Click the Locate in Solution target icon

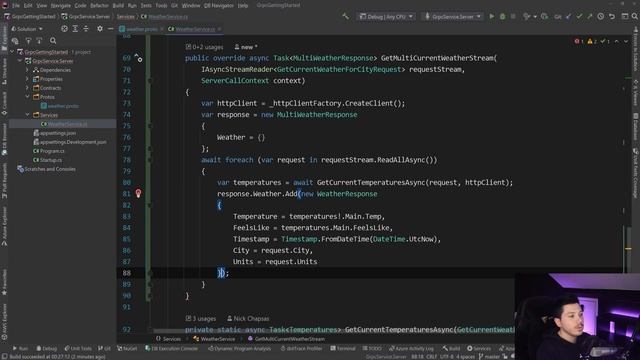64,29
